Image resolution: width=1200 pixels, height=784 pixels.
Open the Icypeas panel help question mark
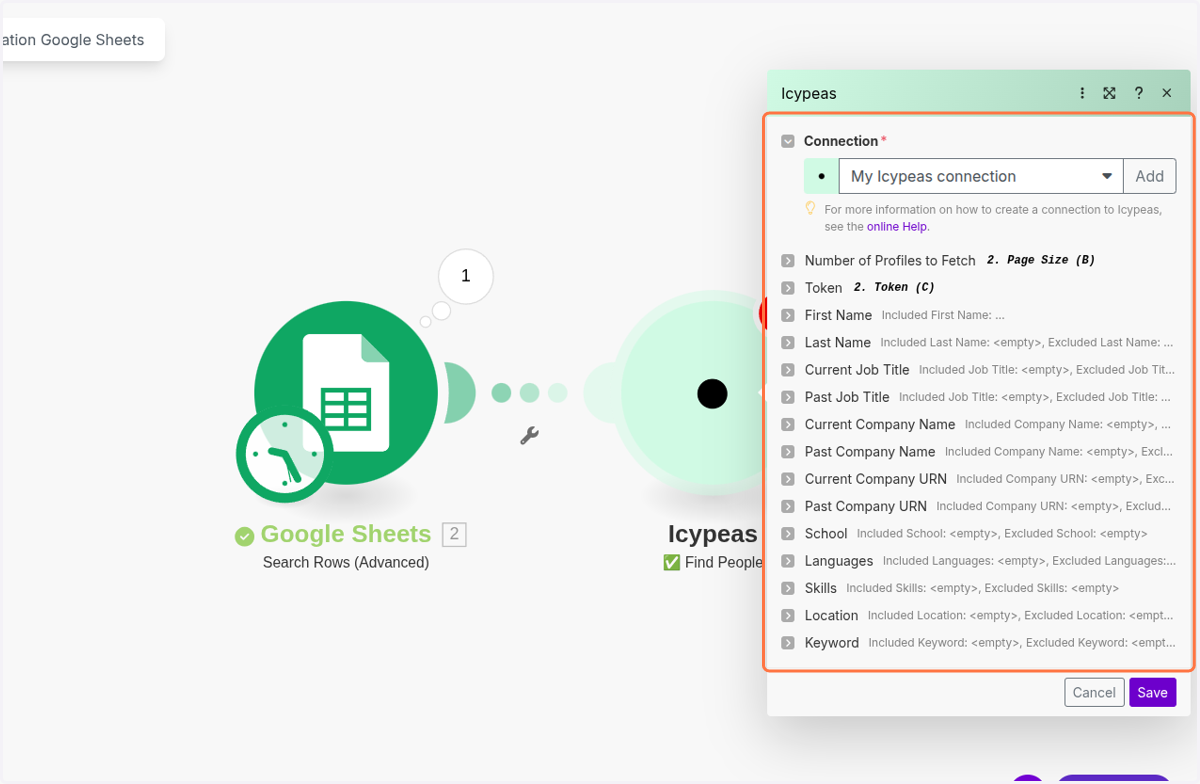tap(1138, 93)
